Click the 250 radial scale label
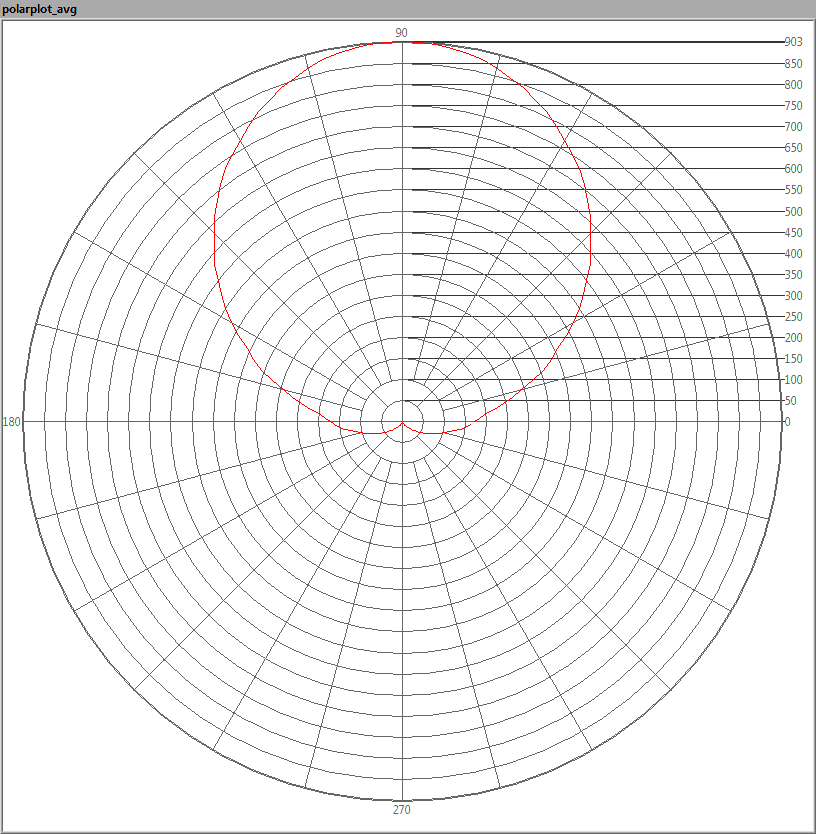Screen dimensions: 816x834 793,317
